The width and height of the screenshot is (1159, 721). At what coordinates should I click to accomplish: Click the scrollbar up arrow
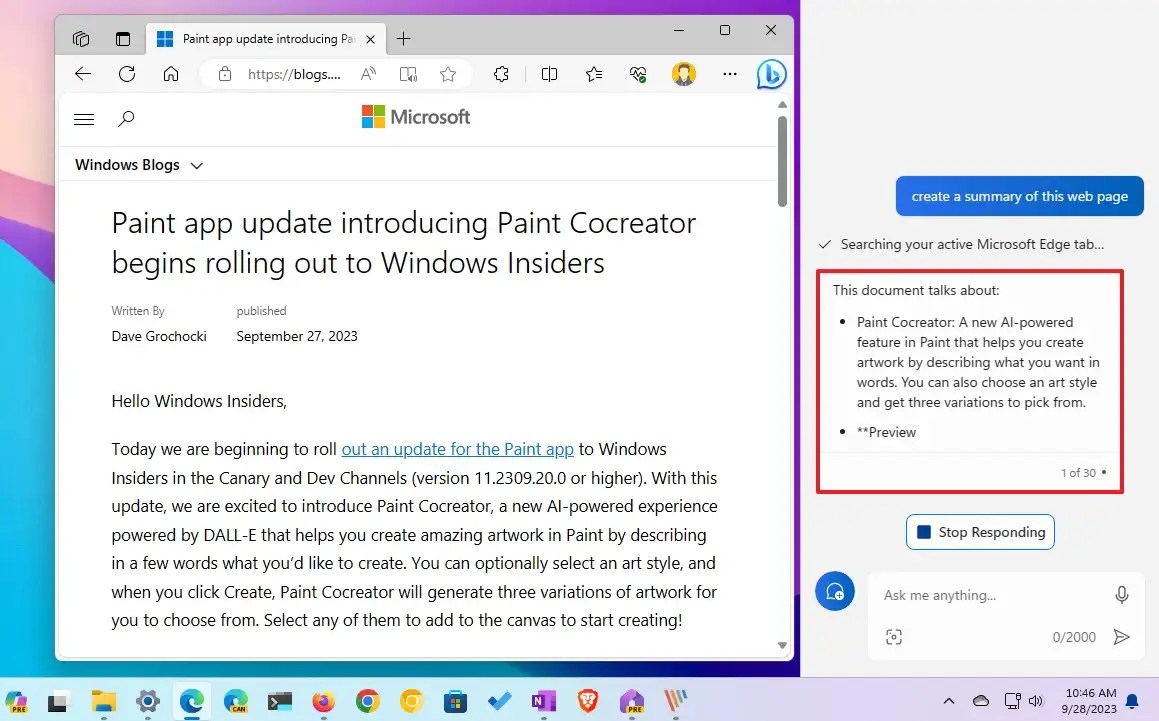tap(782, 104)
